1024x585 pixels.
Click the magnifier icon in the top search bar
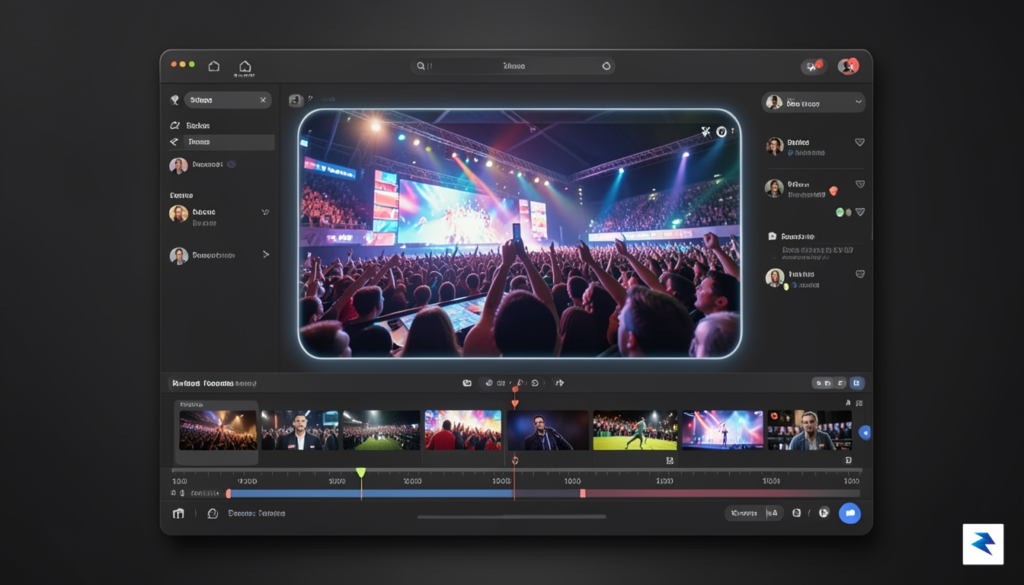421,66
